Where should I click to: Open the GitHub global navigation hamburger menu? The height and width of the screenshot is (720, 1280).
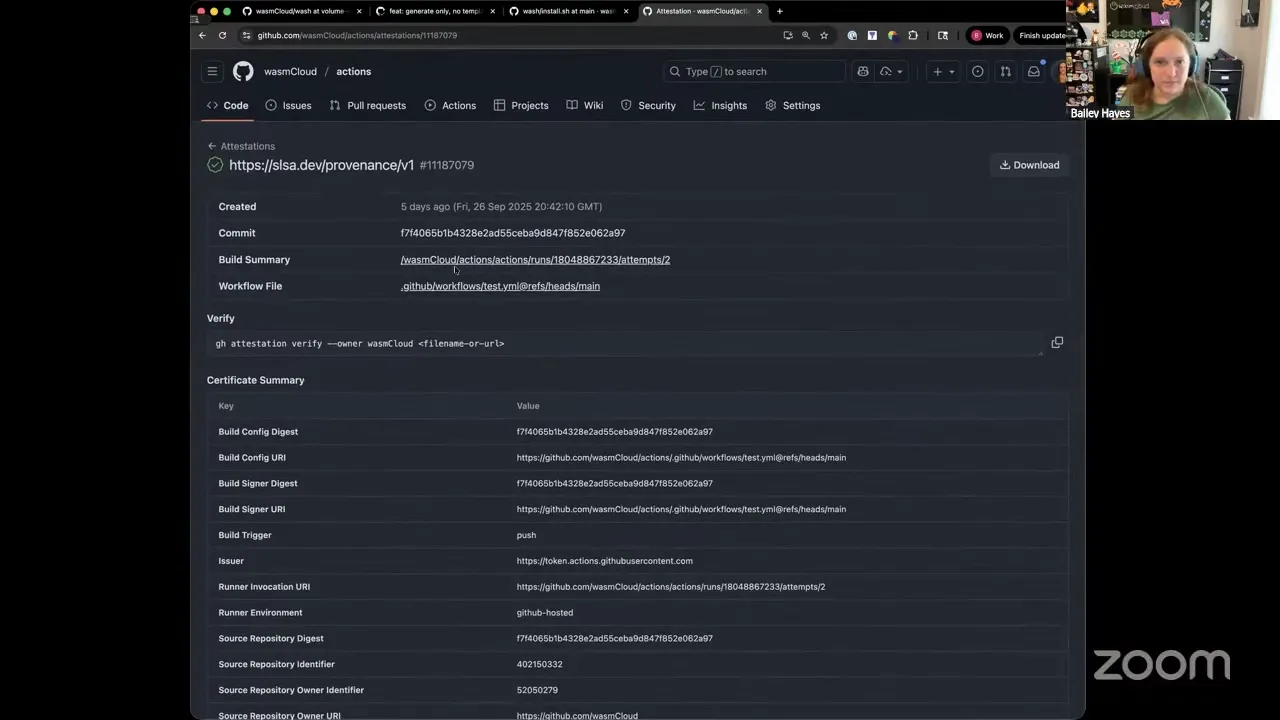(212, 72)
